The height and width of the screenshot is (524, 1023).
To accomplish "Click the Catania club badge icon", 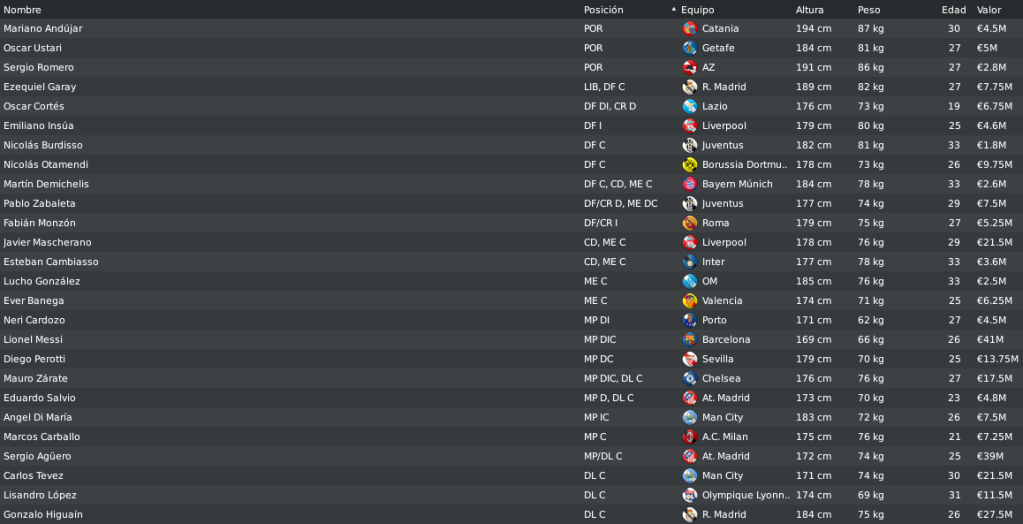I will (689, 29).
